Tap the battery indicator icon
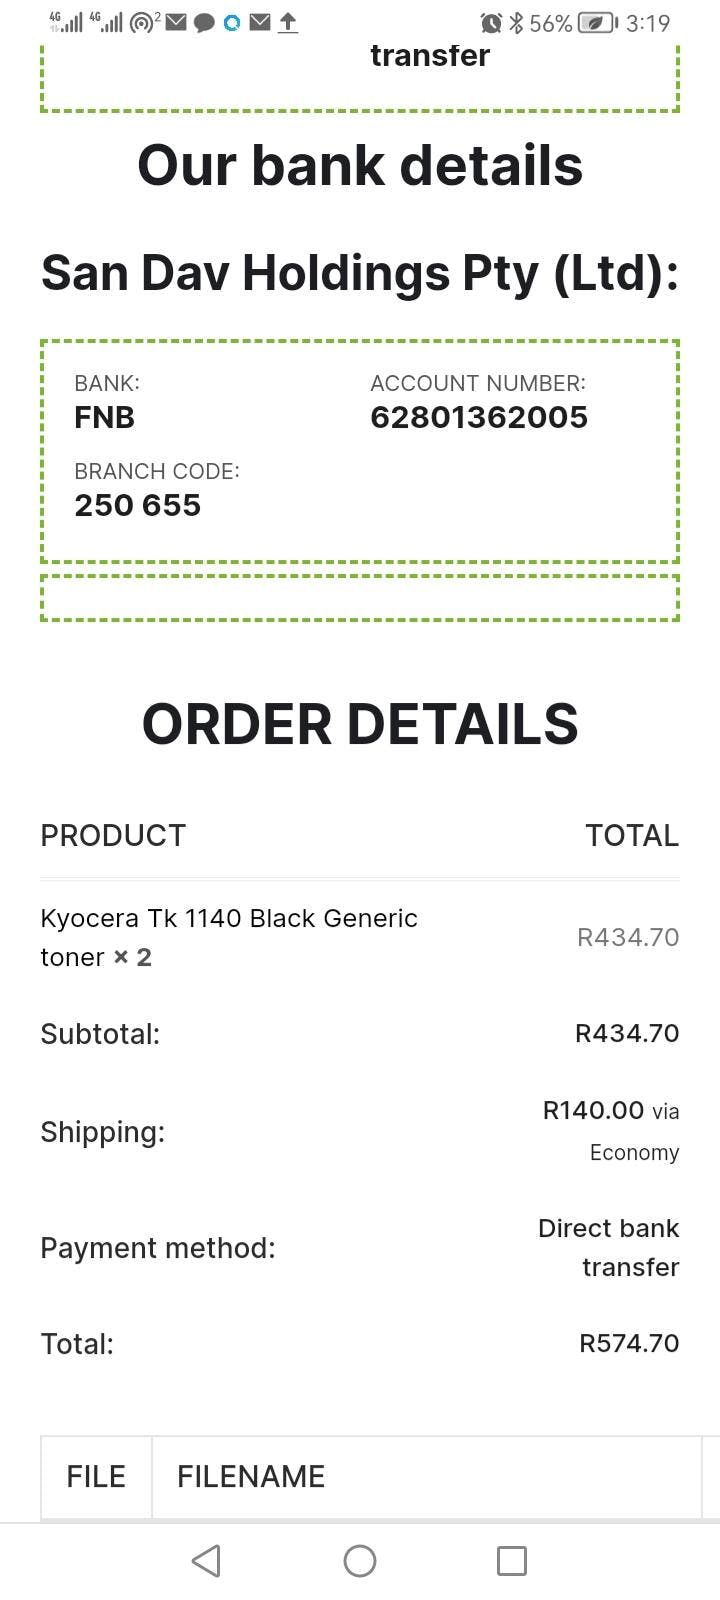Image resolution: width=720 pixels, height=1600 pixels. (x=597, y=22)
